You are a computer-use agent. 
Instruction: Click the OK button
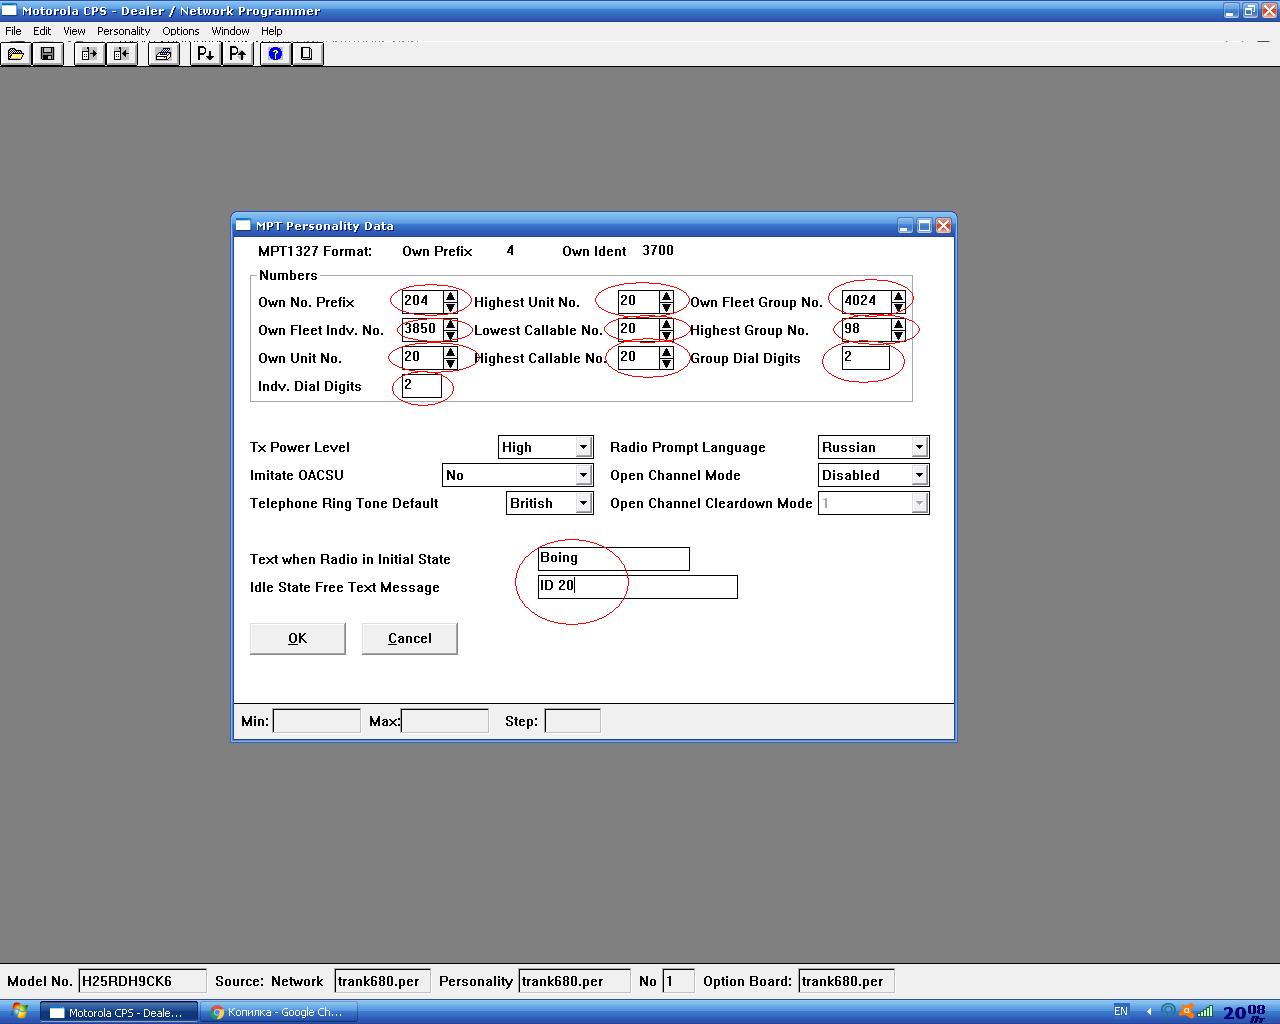298,638
